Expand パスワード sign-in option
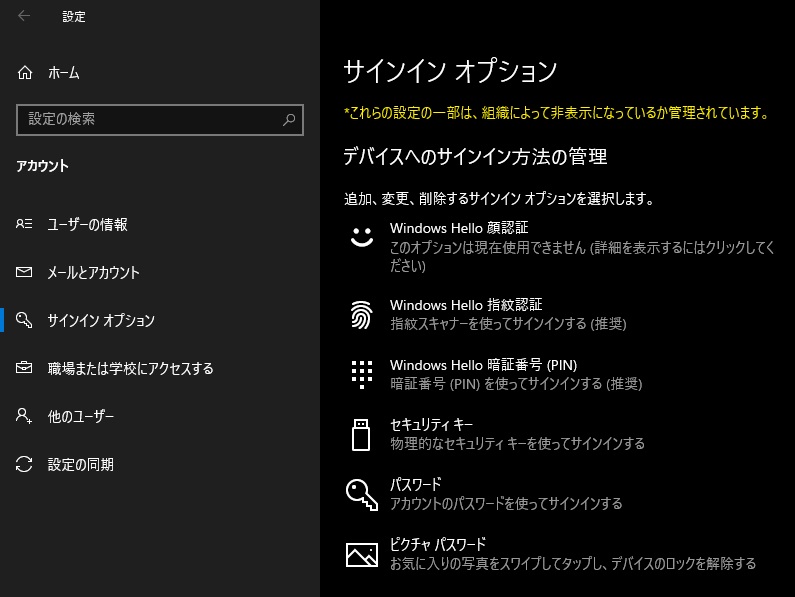Viewport: 795px width, 597px height. coord(560,494)
